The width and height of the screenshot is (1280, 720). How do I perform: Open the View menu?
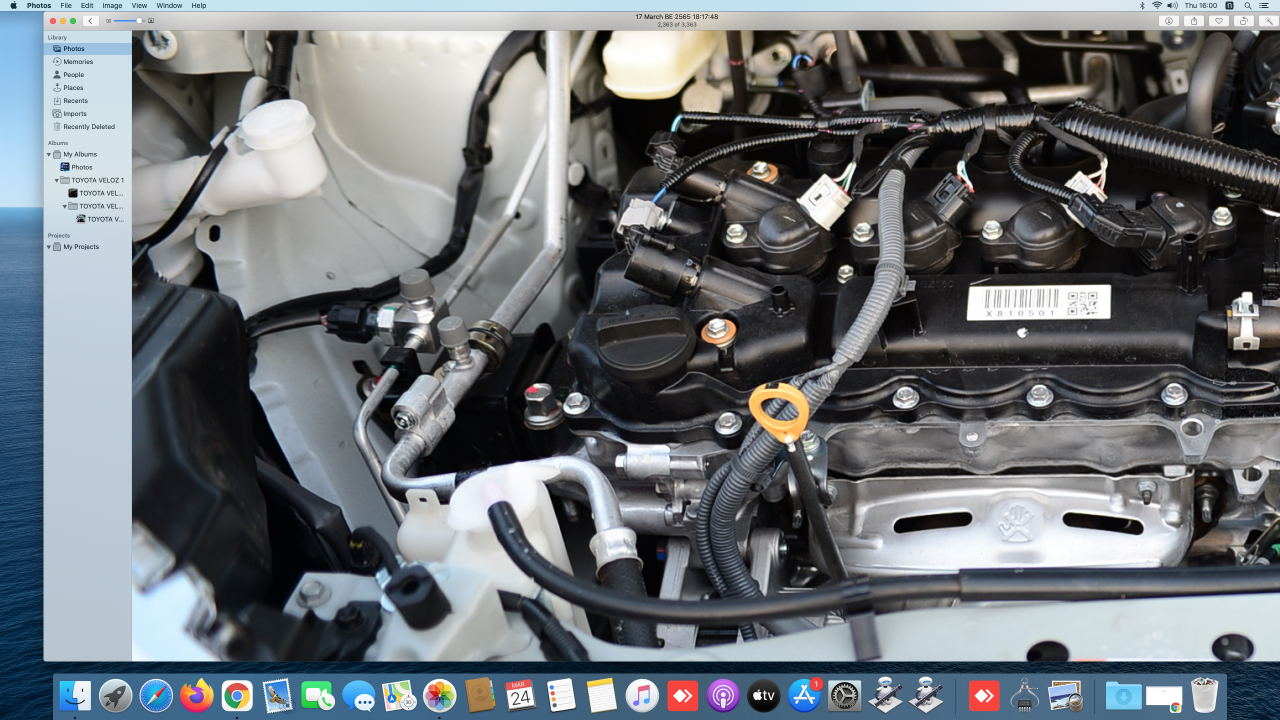tap(140, 6)
